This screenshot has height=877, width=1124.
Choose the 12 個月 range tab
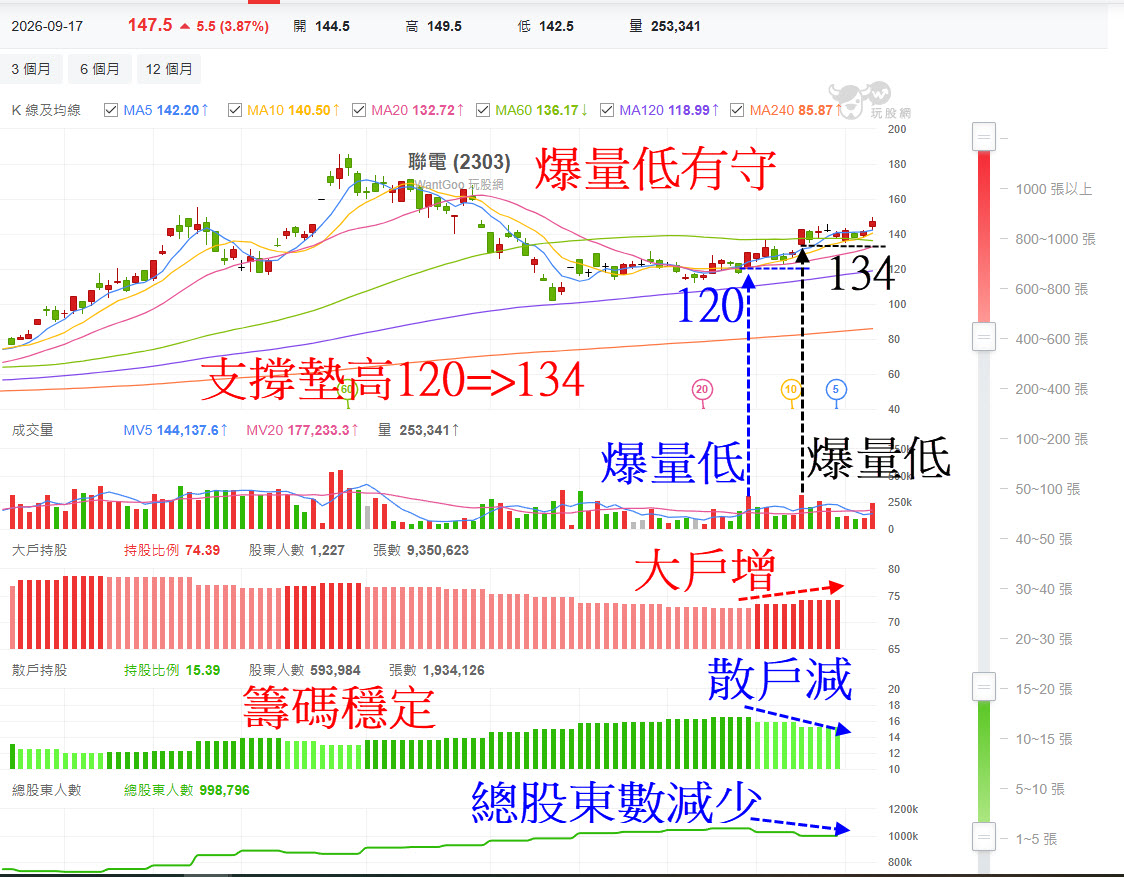click(169, 69)
